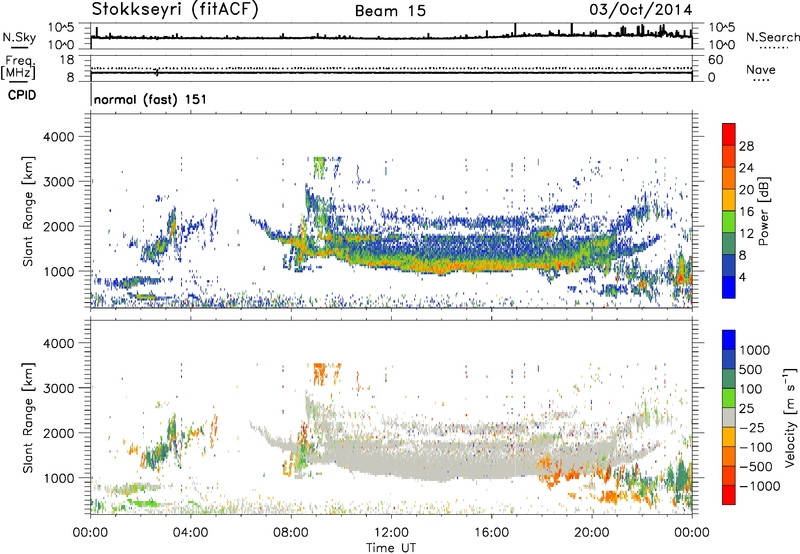Pick the light green Power segment between 12 and 16
This screenshot has width=800, height=554.
[x=729, y=222]
